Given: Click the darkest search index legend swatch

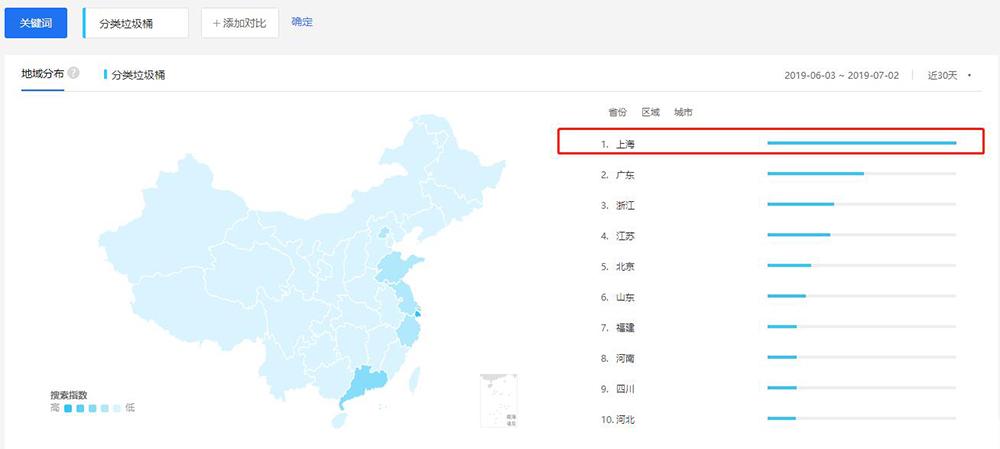Looking at the screenshot, I should [68, 408].
